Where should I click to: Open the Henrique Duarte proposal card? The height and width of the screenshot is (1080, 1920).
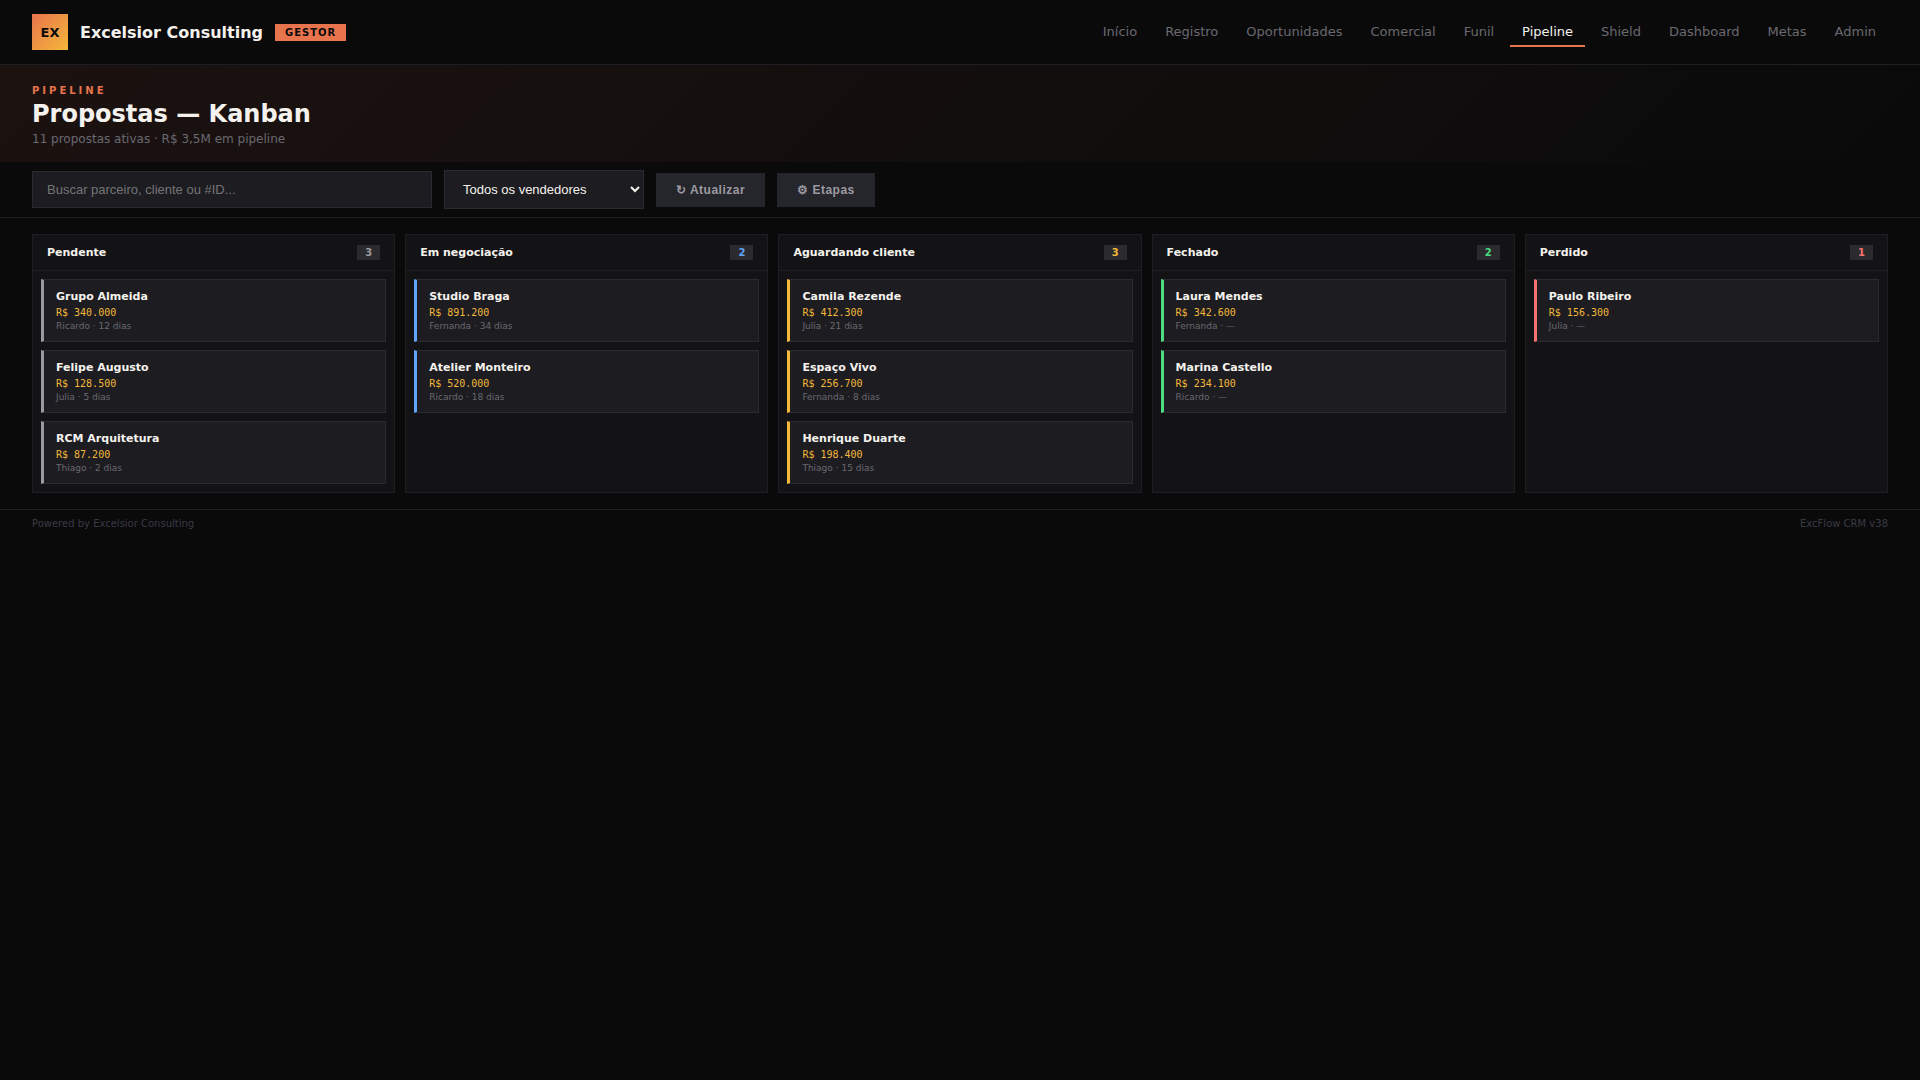[x=960, y=453]
